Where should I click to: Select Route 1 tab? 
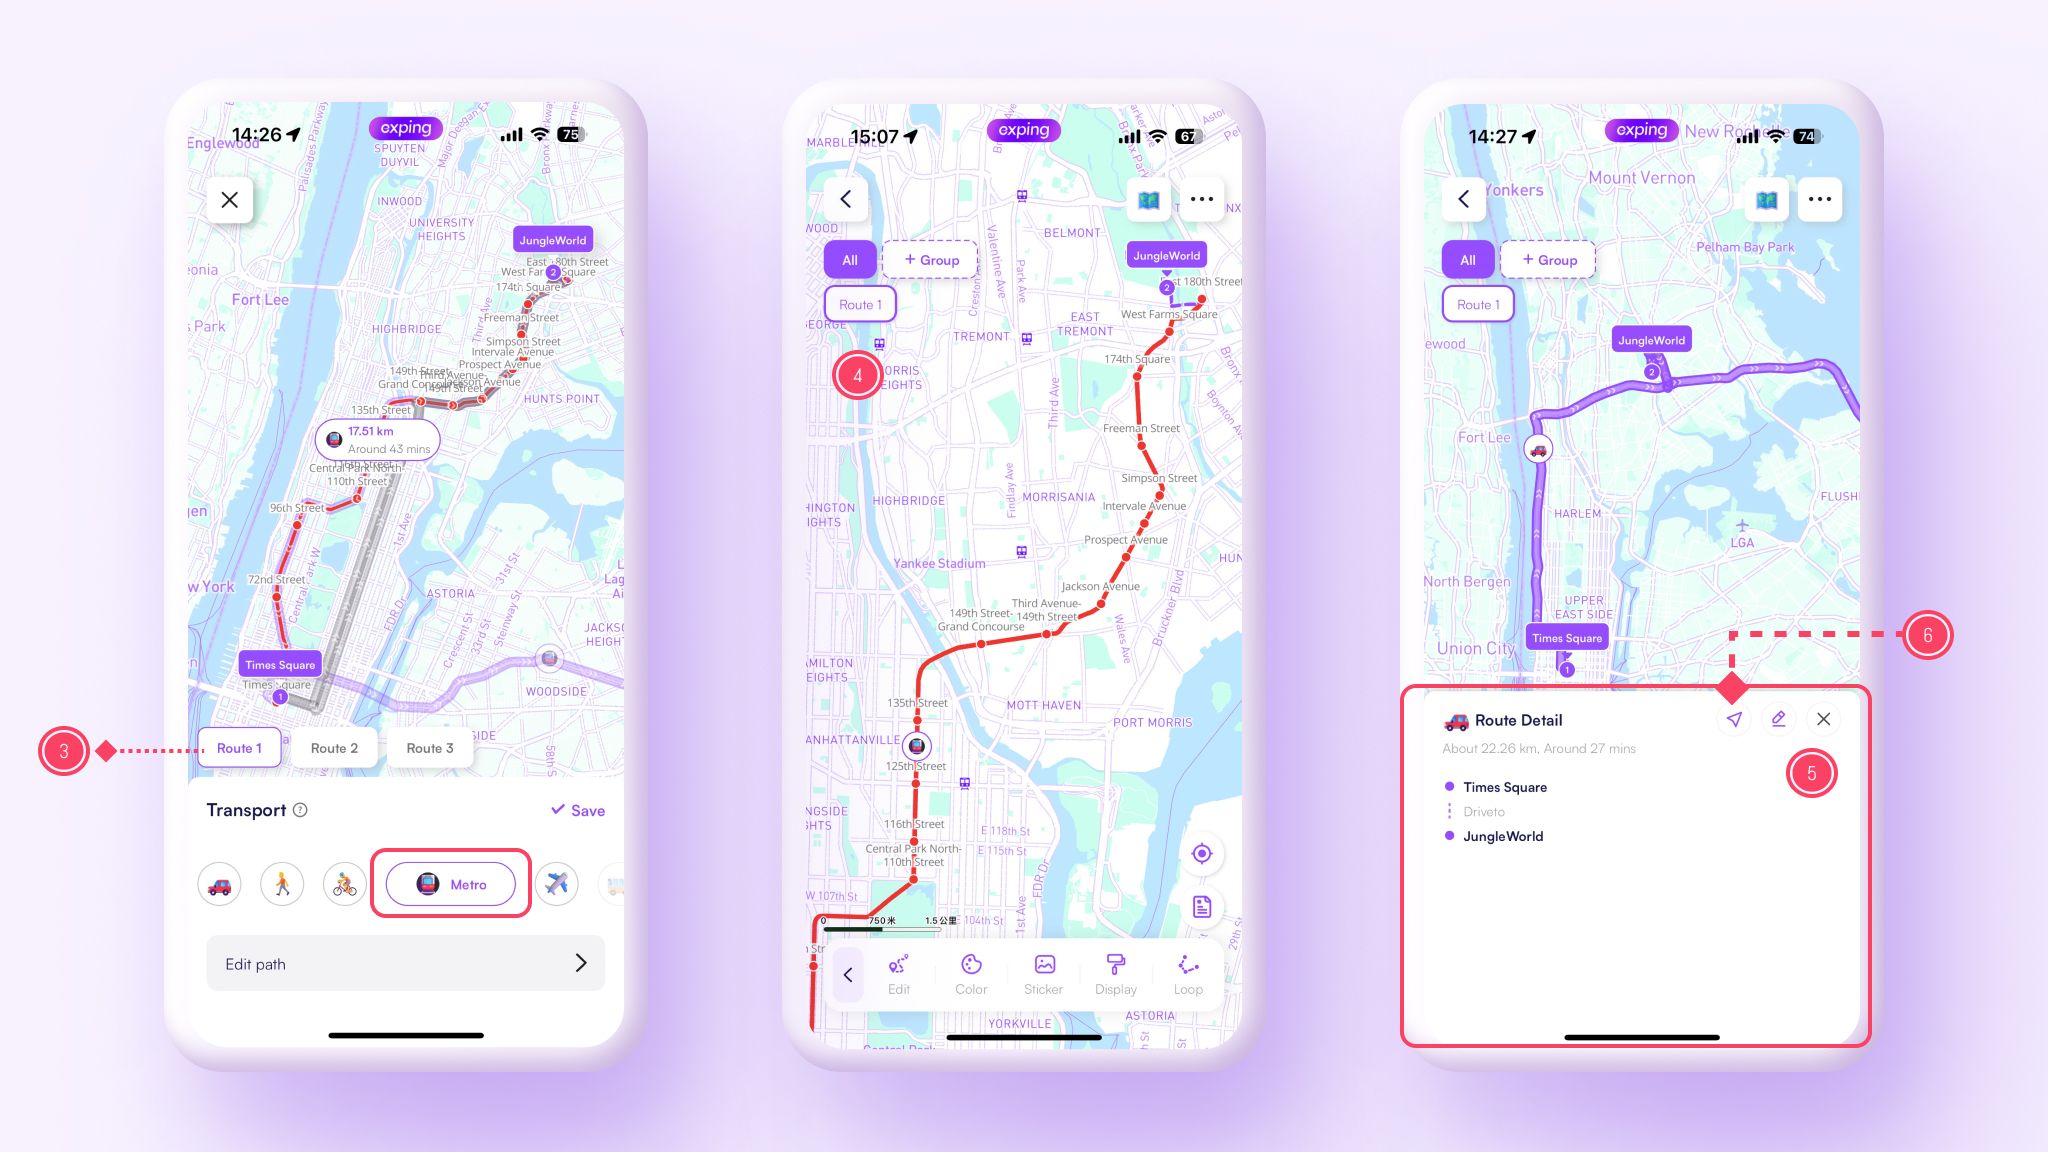239,748
